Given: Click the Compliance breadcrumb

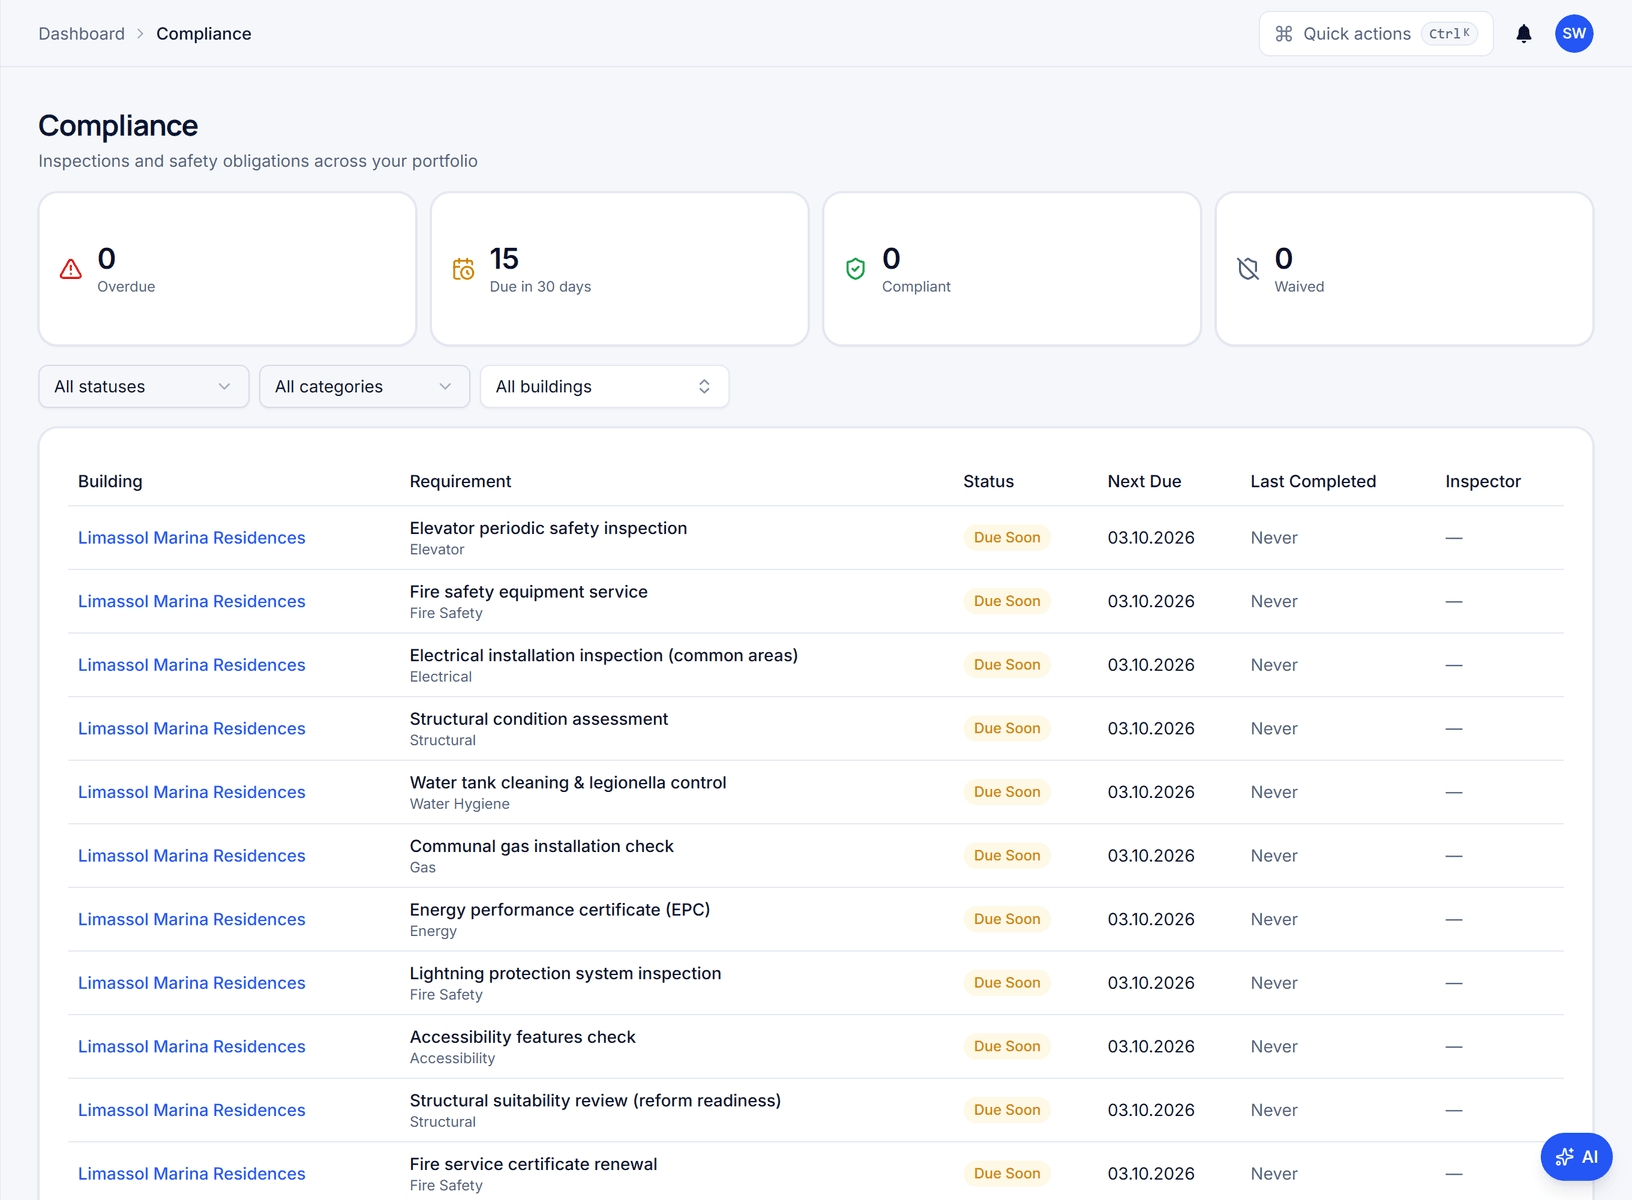Looking at the screenshot, I should click(x=204, y=34).
